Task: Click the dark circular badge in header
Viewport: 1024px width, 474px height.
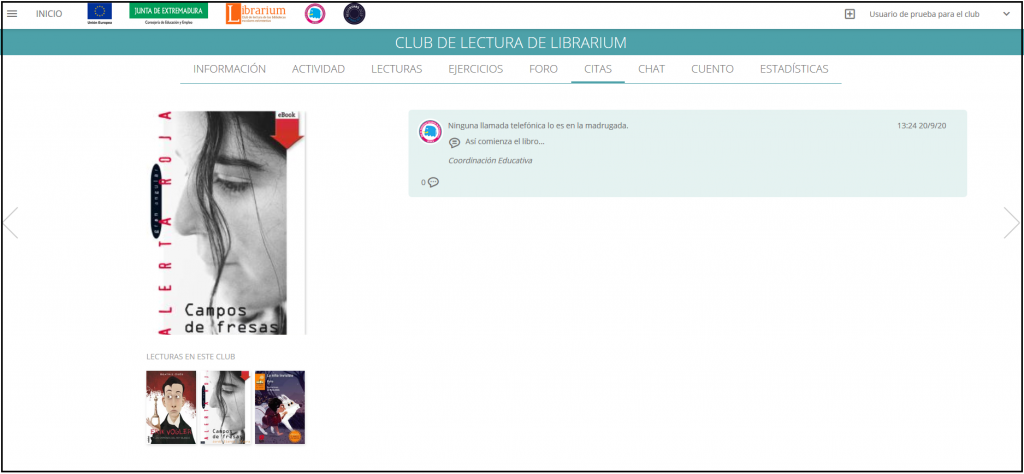Action: click(x=354, y=14)
